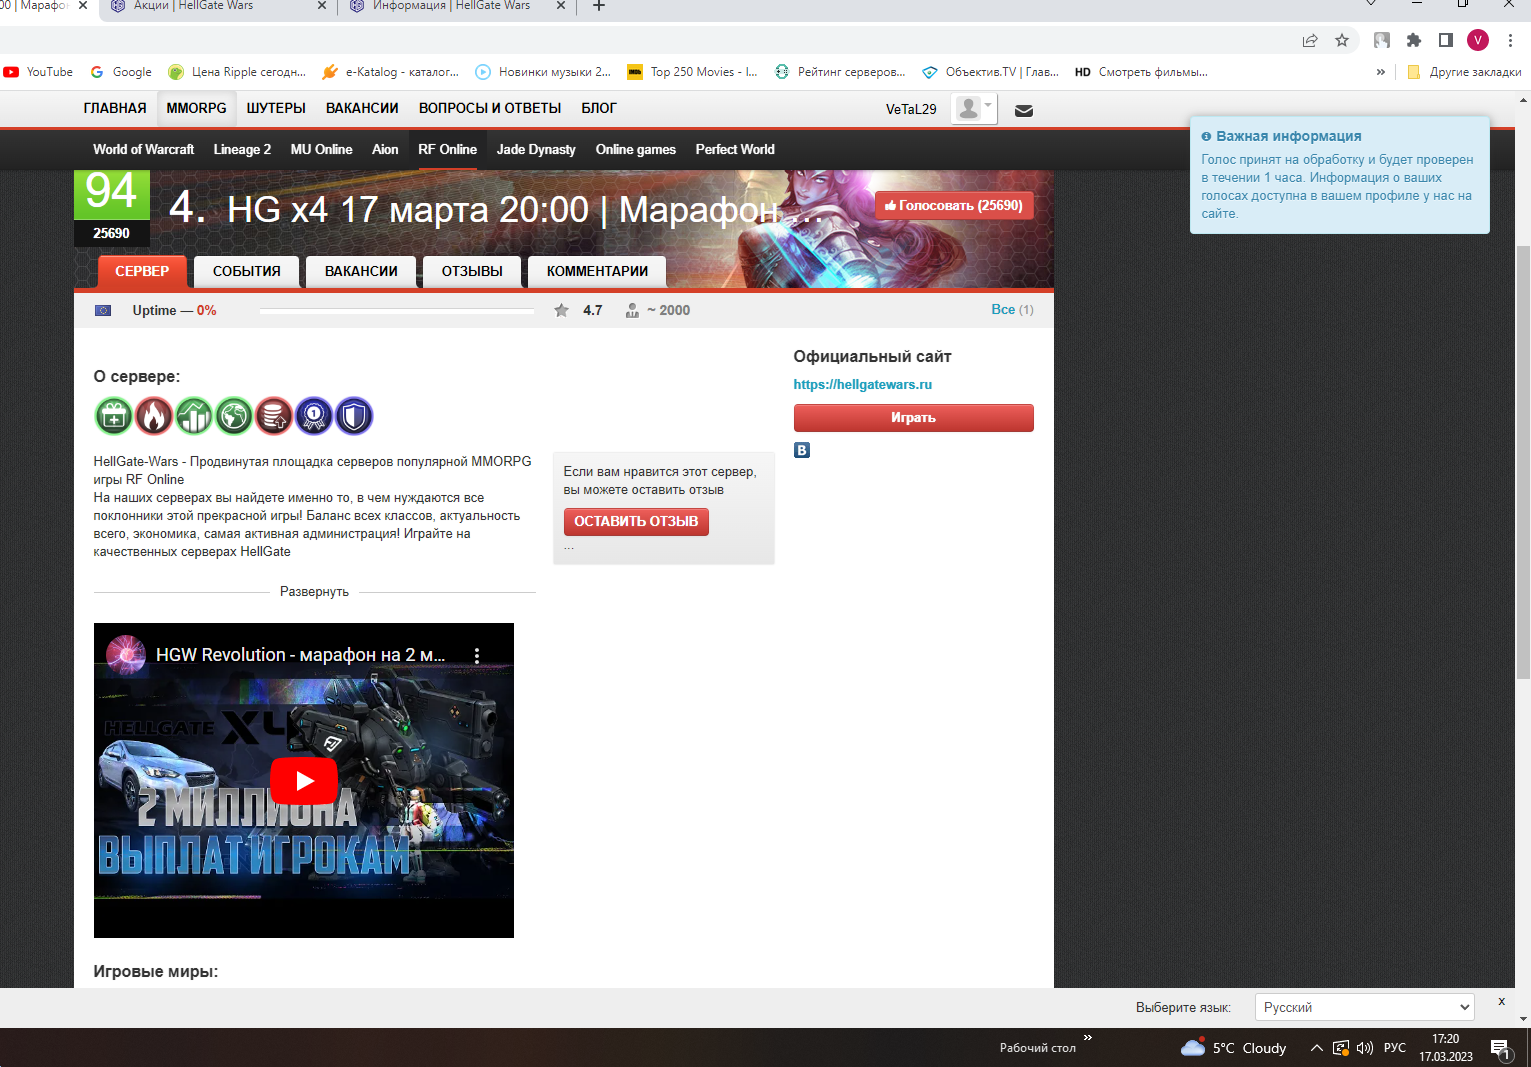
Task: Open the tab search chevron in title bar
Action: [1371, 5]
